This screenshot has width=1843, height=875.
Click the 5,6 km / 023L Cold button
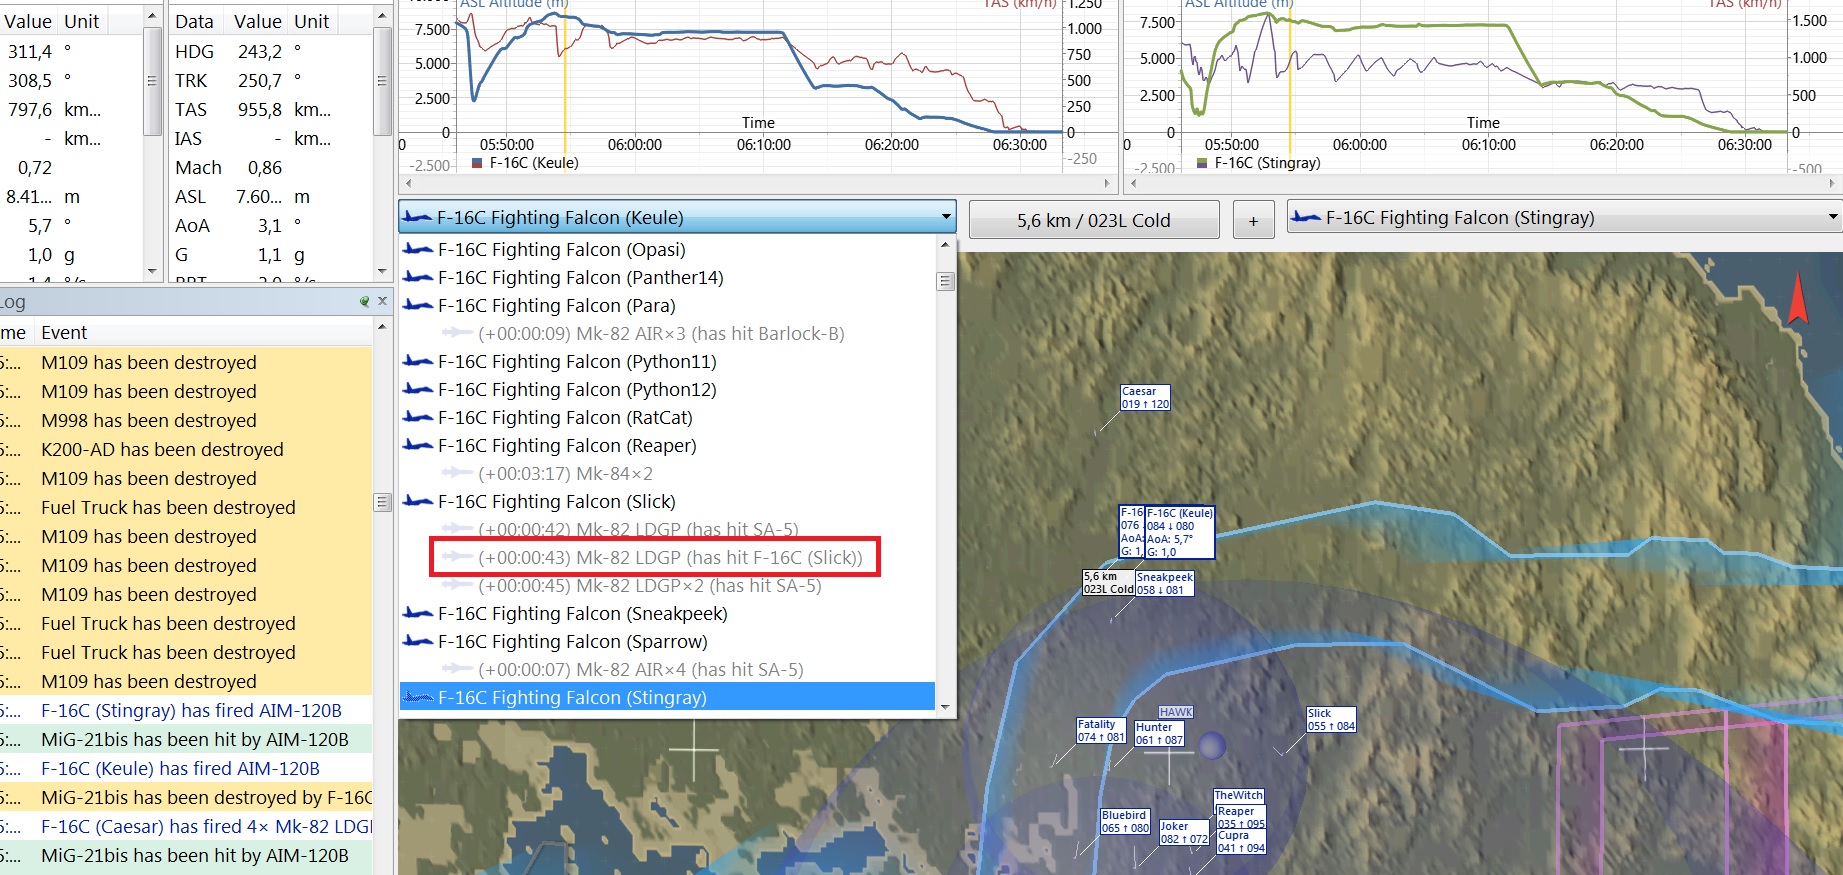tap(1094, 220)
